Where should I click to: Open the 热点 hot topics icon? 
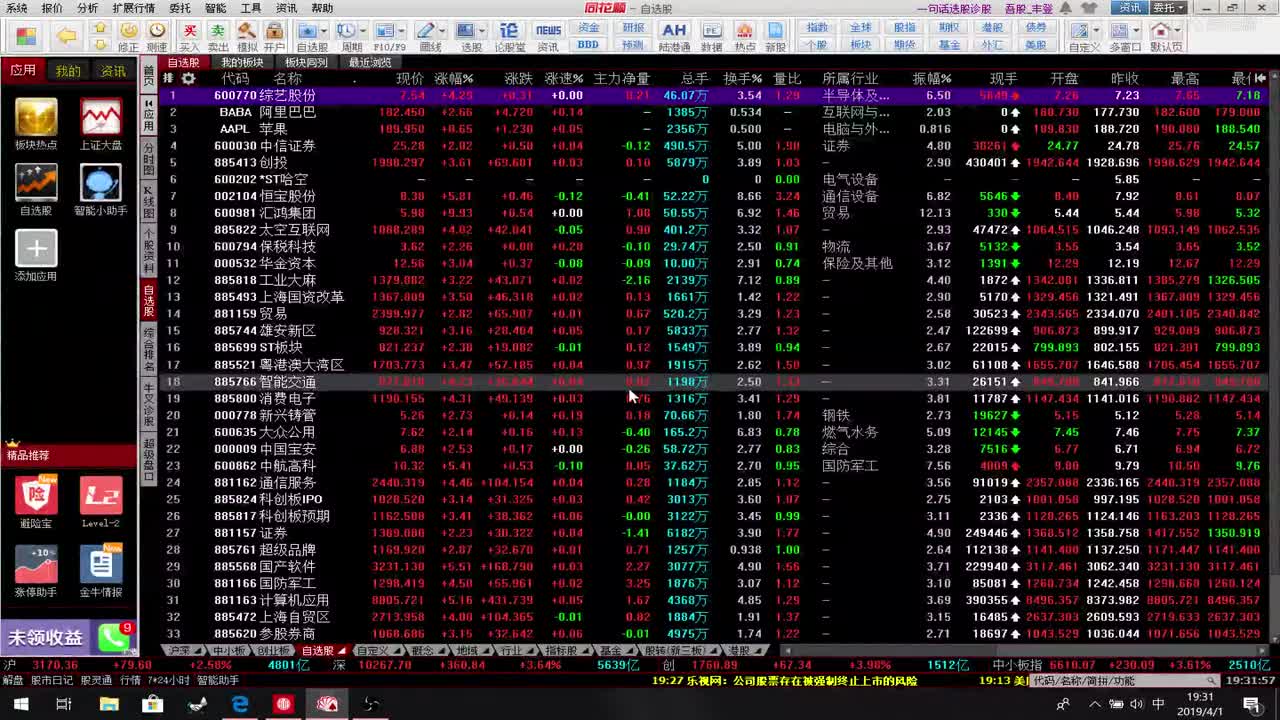[x=745, y=36]
